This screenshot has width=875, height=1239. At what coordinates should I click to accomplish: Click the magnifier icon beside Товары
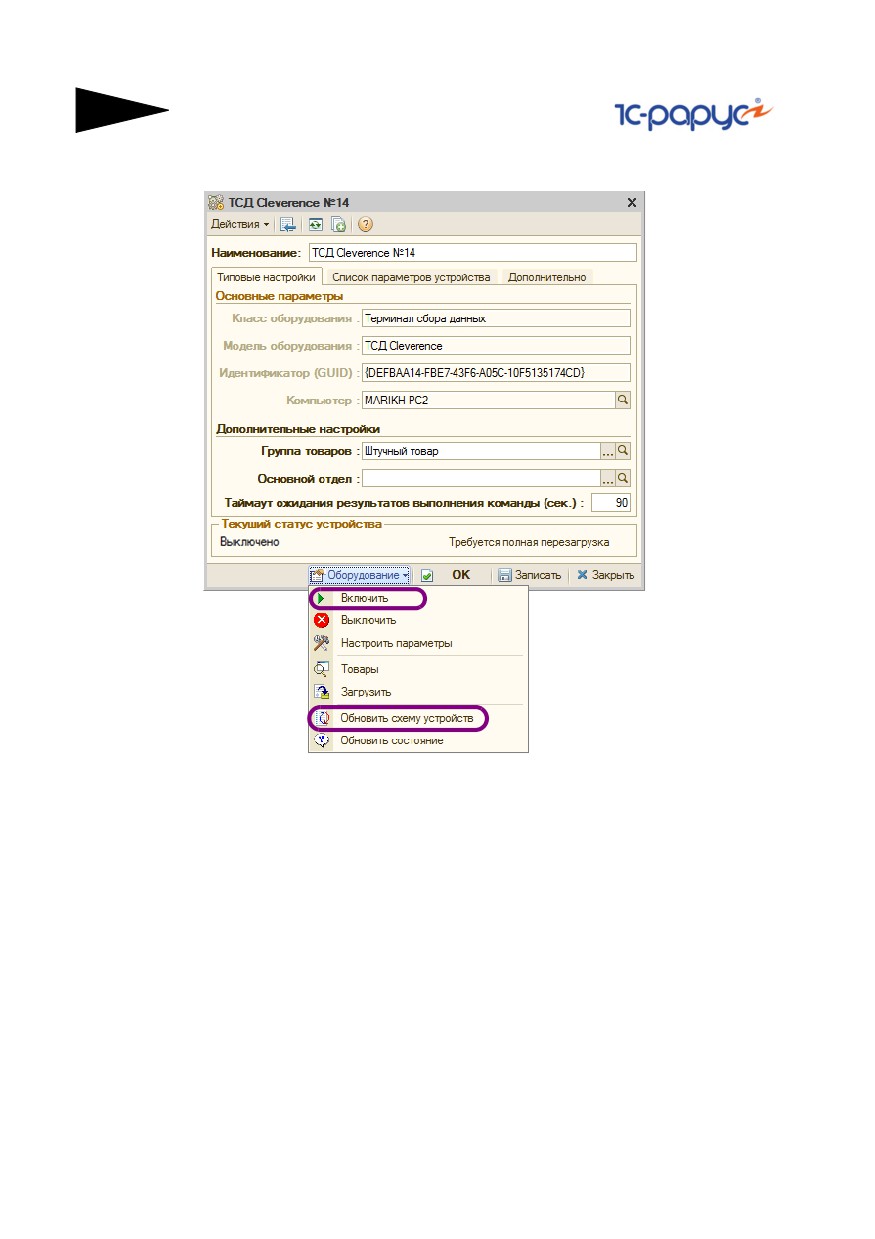321,669
